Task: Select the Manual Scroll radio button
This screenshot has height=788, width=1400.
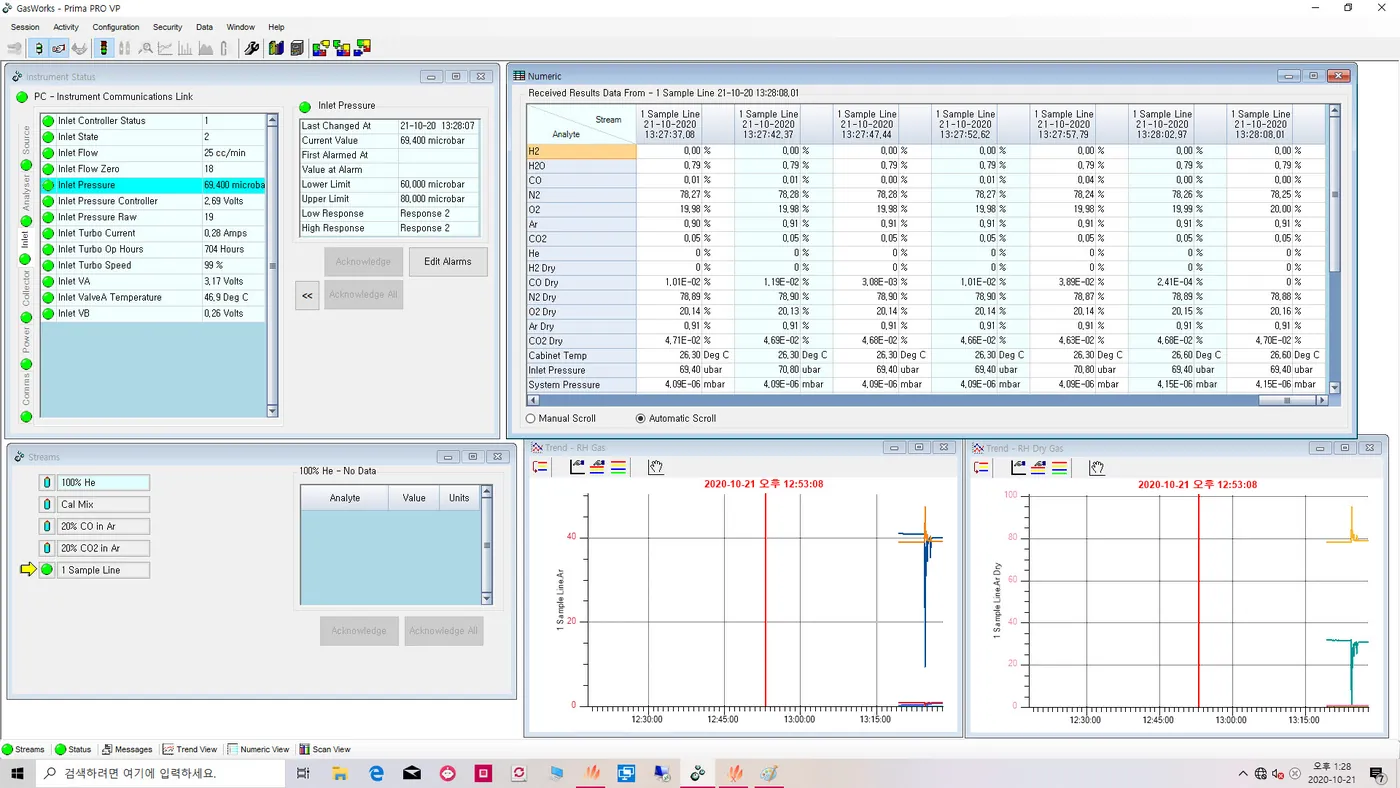Action: pyautogui.click(x=531, y=418)
